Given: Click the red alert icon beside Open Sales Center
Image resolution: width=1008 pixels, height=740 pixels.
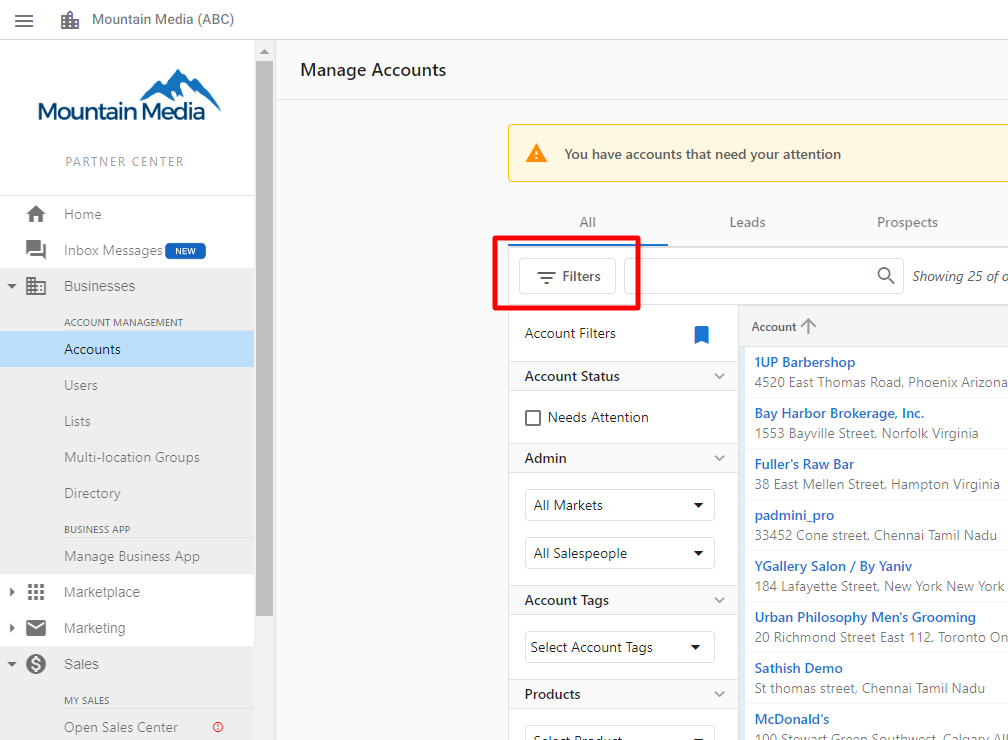Looking at the screenshot, I should click(x=218, y=727).
